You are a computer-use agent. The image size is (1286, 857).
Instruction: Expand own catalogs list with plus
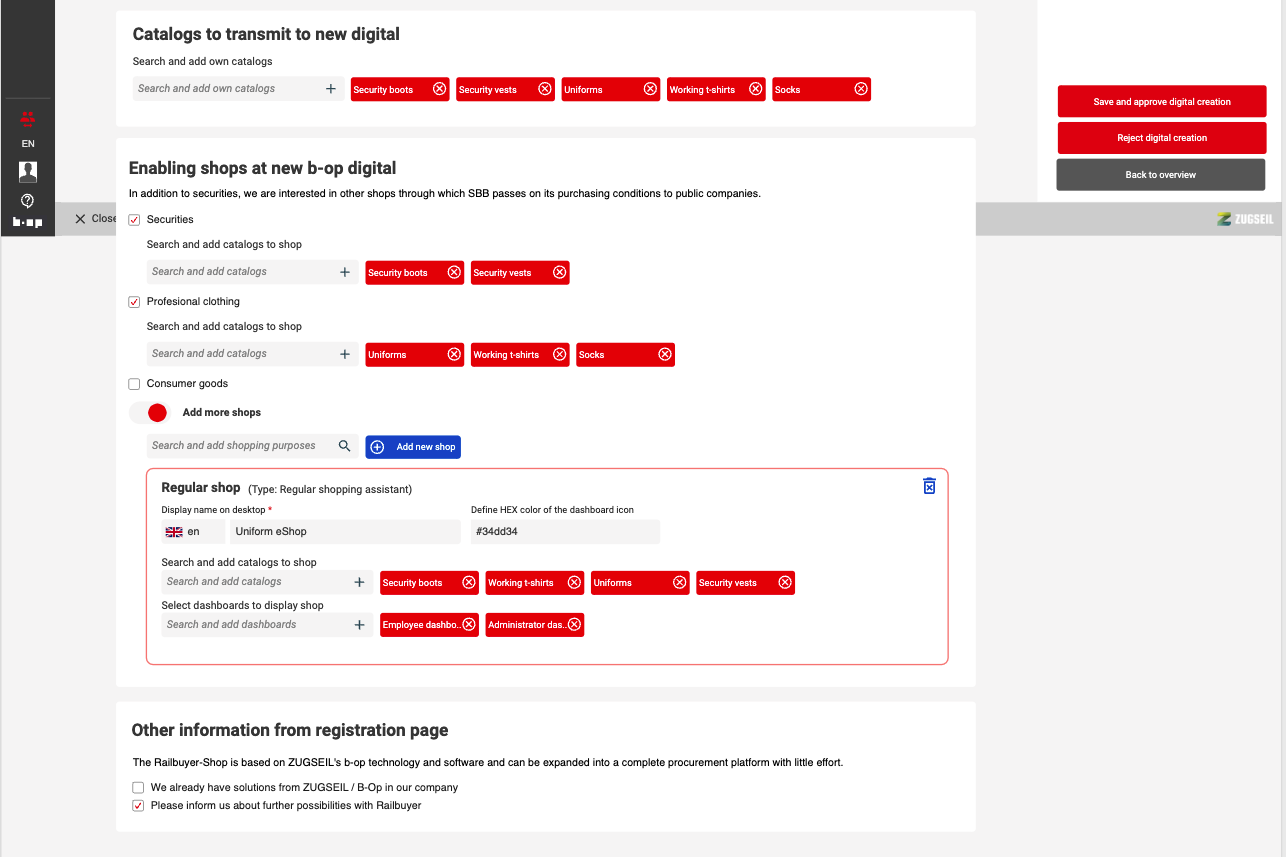click(331, 89)
